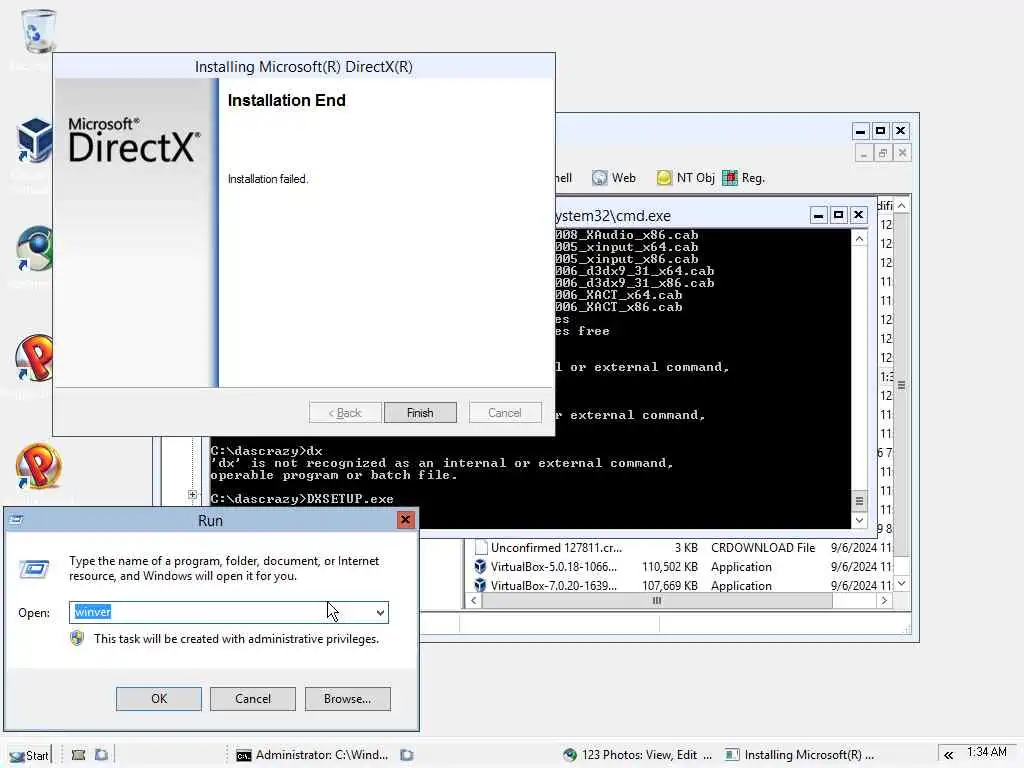
Task: Click the file list scroll-right arrow
Action: [x=884, y=601]
